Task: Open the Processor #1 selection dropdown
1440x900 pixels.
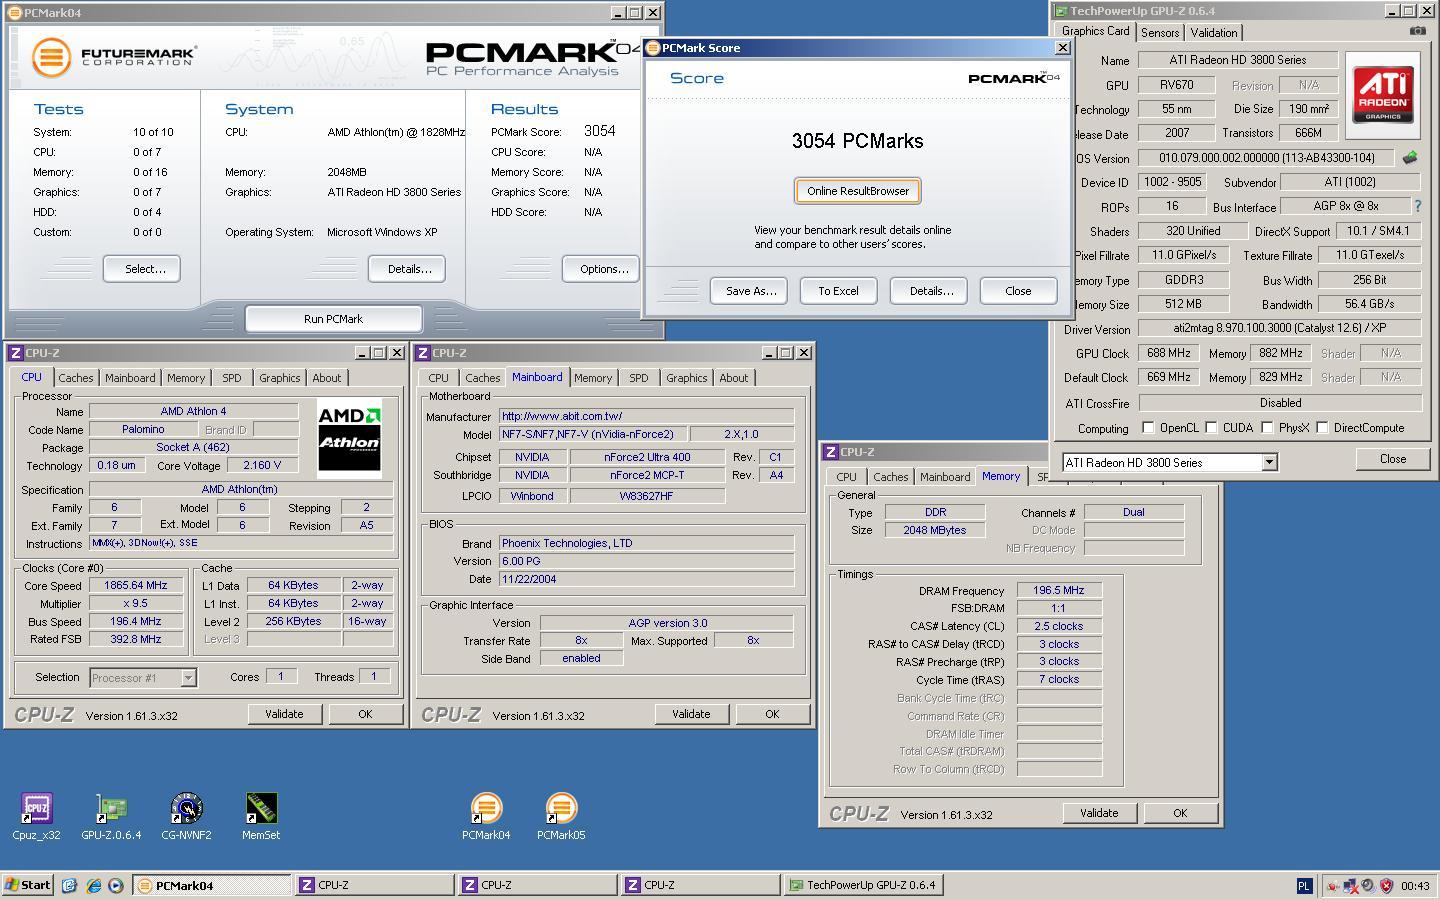Action: click(188, 678)
